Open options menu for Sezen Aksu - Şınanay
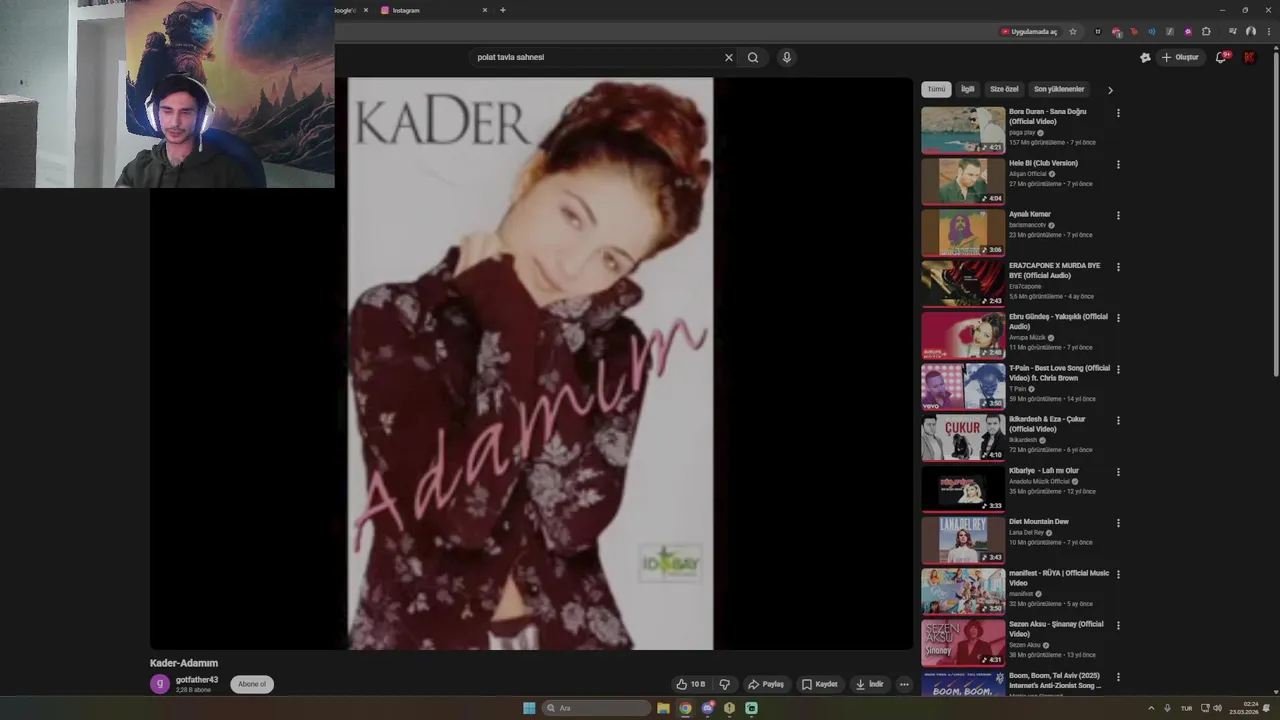 (1118, 625)
